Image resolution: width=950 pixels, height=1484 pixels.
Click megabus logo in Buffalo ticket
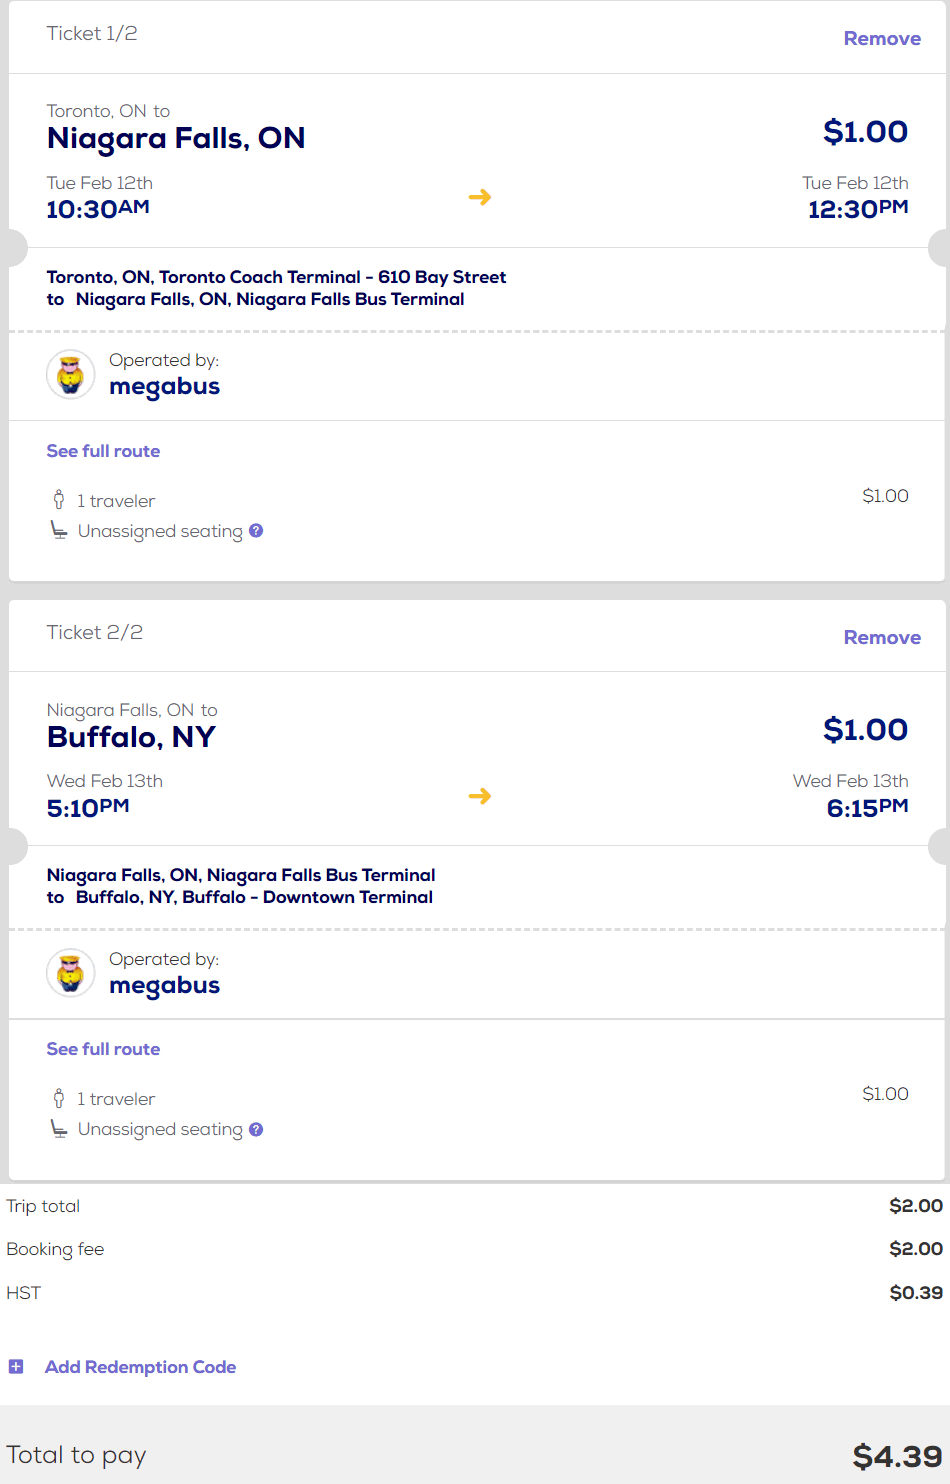(x=71, y=973)
